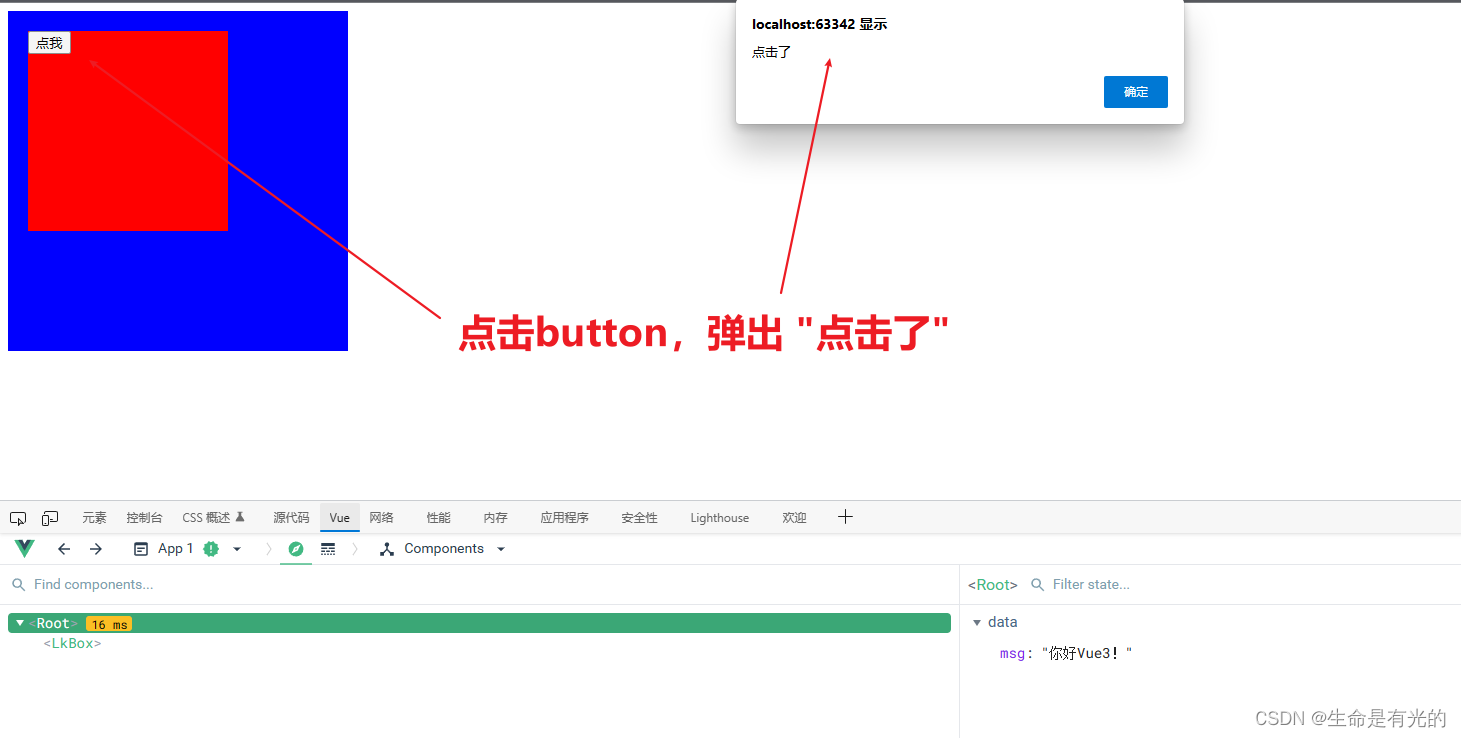Image resolution: width=1461 pixels, height=738 pixels.
Task: Select the inspector compass icon
Action: tap(295, 549)
